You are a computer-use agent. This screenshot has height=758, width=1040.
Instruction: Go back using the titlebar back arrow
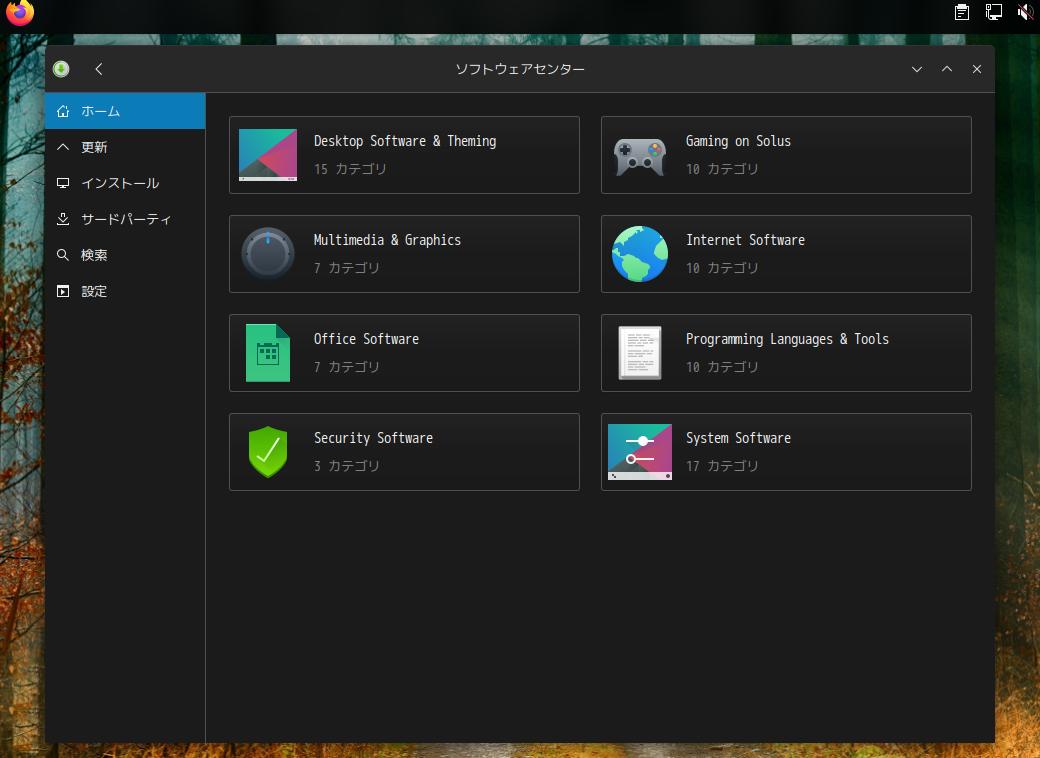click(99, 69)
